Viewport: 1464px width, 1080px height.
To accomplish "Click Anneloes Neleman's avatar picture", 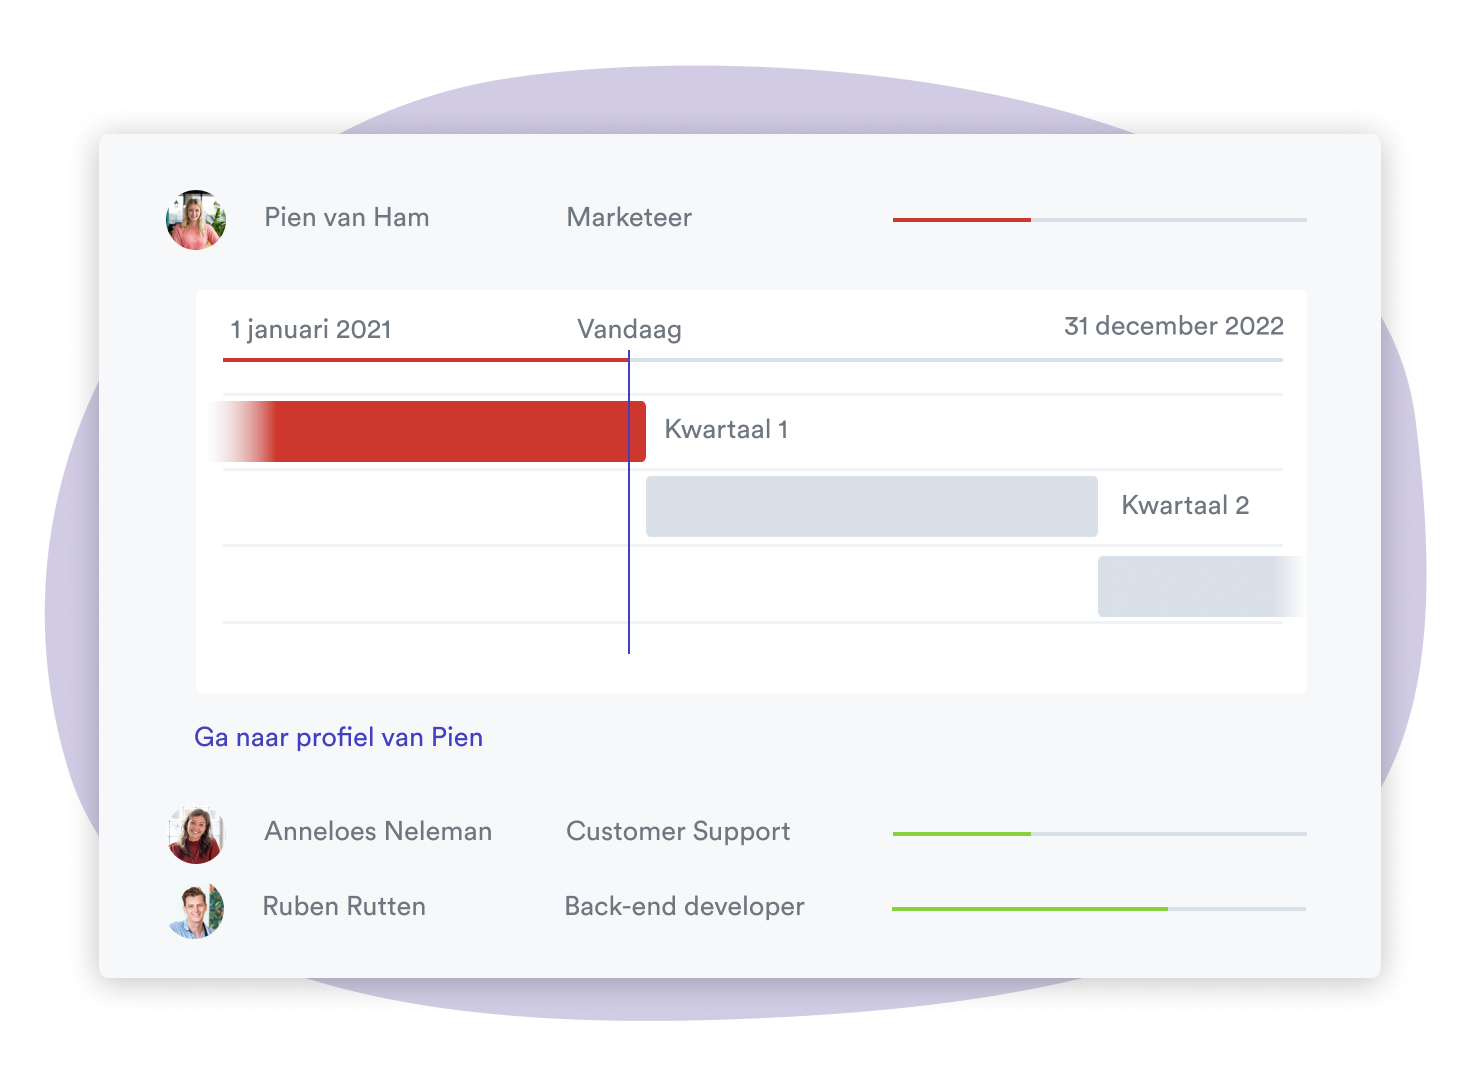I will (x=196, y=834).
